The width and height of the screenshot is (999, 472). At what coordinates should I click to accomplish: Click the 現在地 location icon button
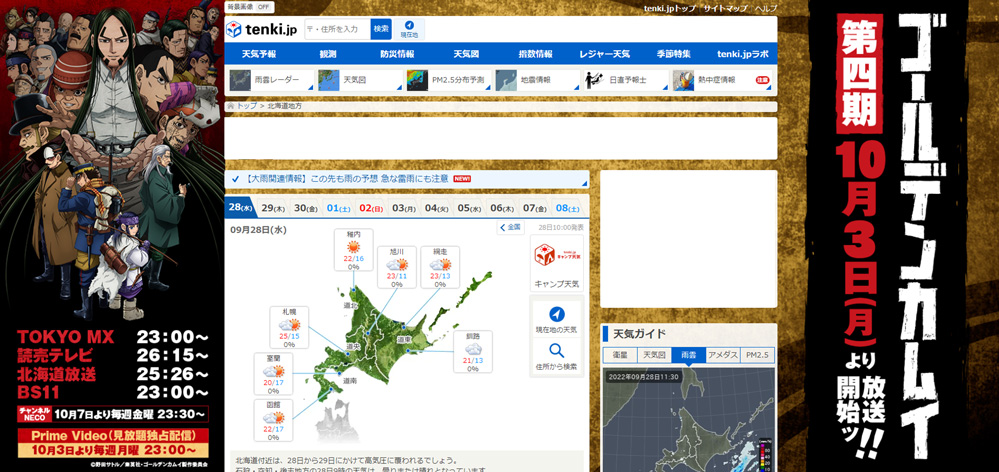coord(409,29)
